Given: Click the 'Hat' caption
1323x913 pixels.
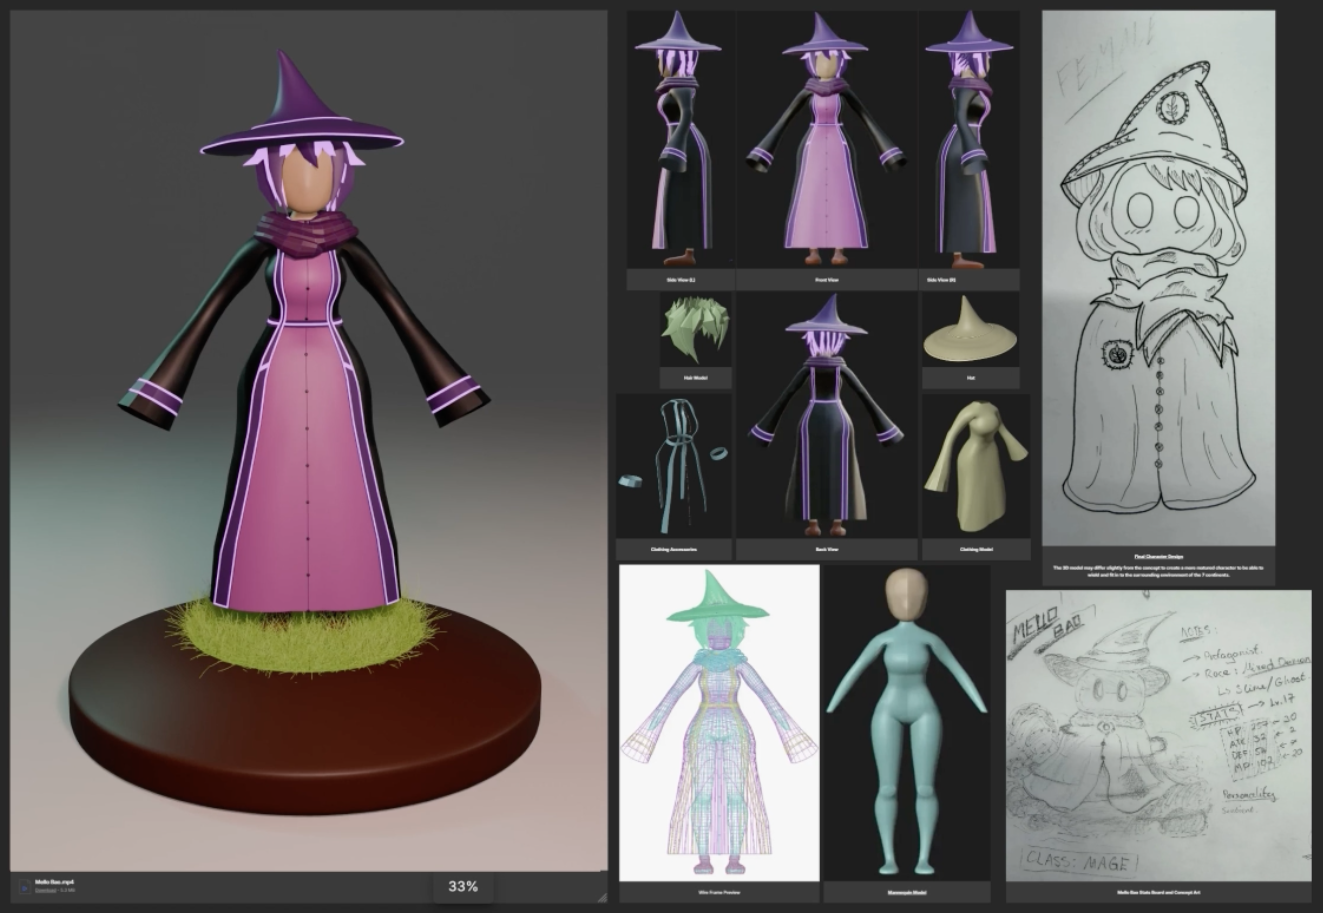Looking at the screenshot, I should [x=970, y=378].
